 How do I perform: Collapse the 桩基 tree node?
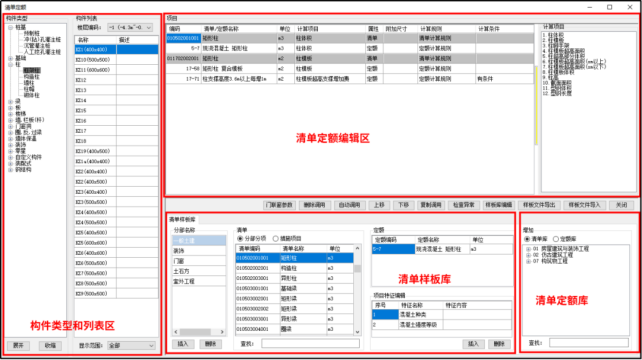[10, 27]
